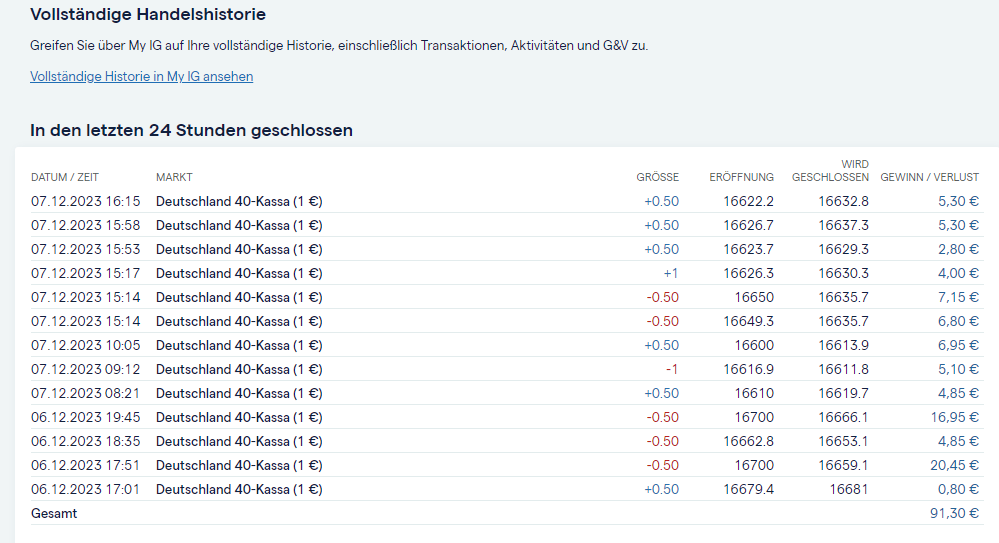Select the 07.12.2023 10:05 trade date
Screen dimensions: 999x543
[85, 345]
